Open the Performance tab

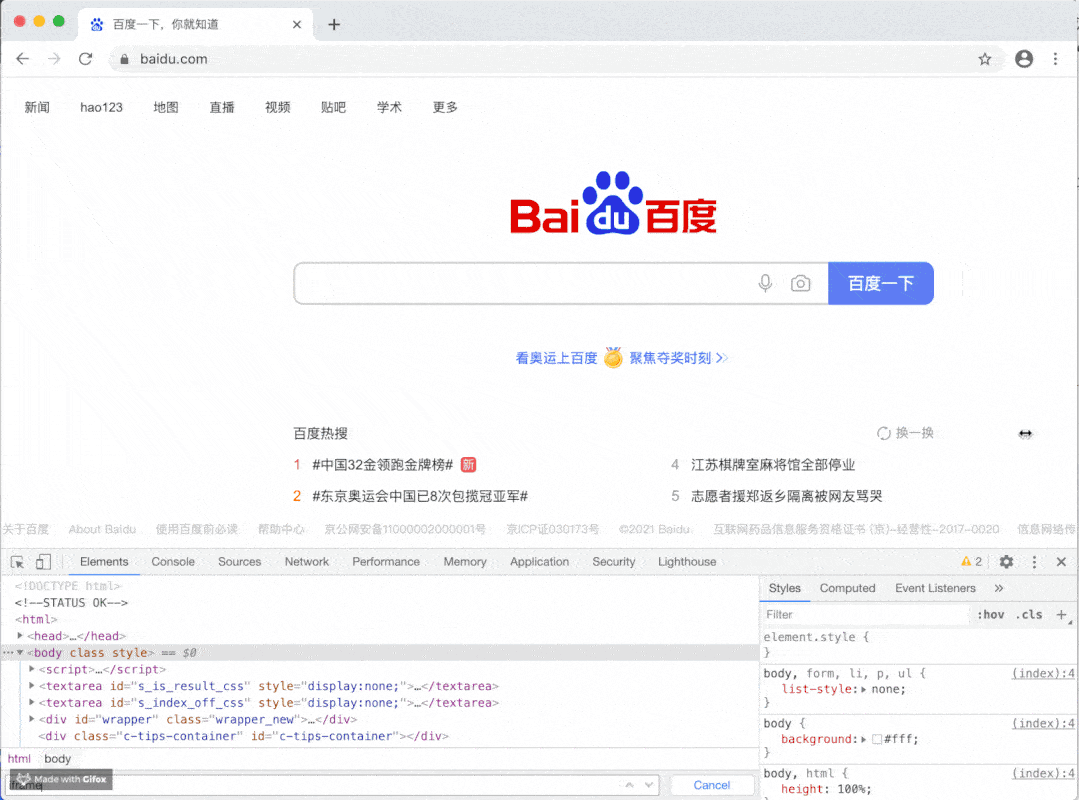pyautogui.click(x=386, y=562)
